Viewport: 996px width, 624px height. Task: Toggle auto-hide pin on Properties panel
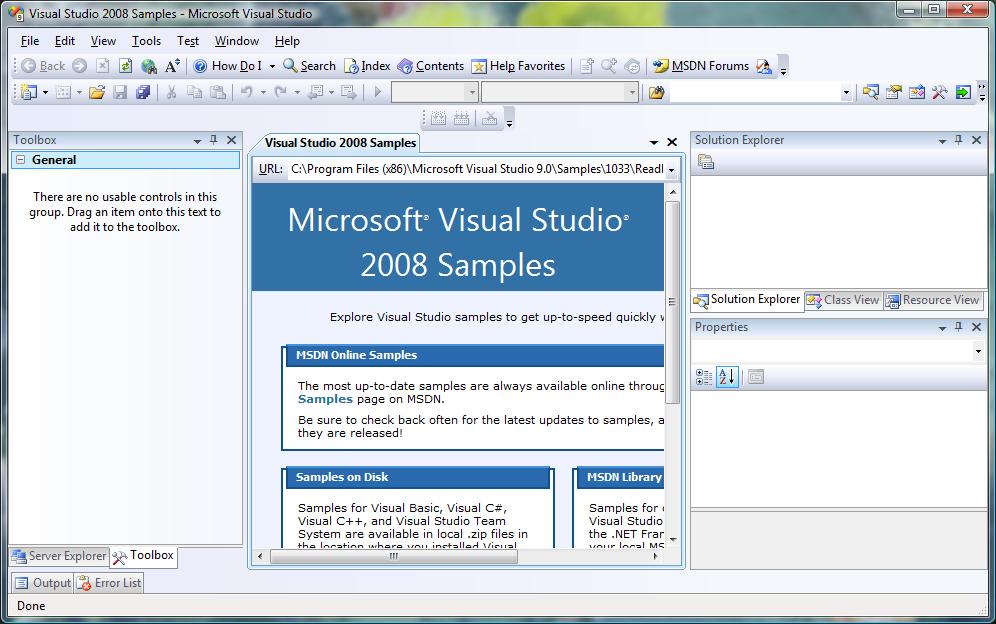click(x=959, y=327)
